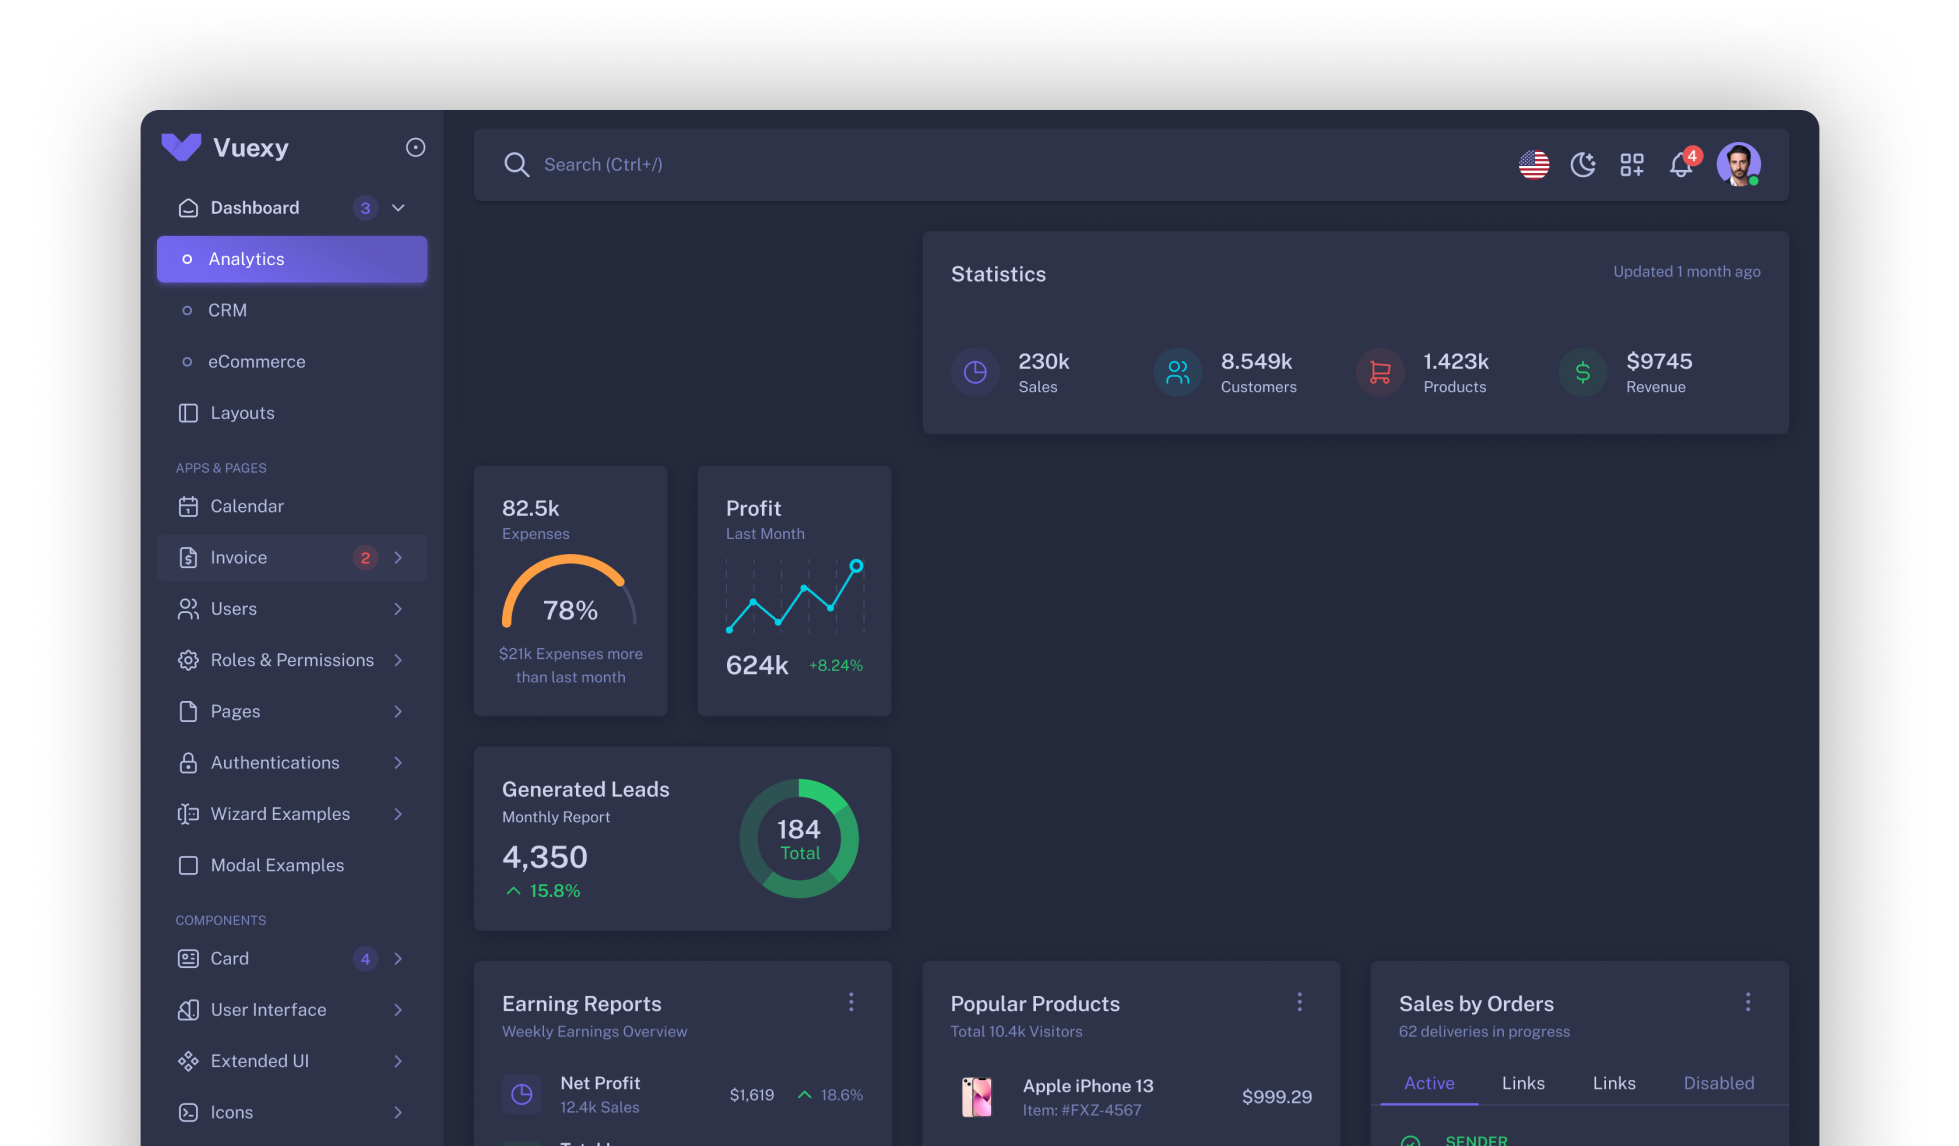This screenshot has width=1959, height=1146.
Task: Collapse the Dashboard menu chevron
Action: (398, 208)
